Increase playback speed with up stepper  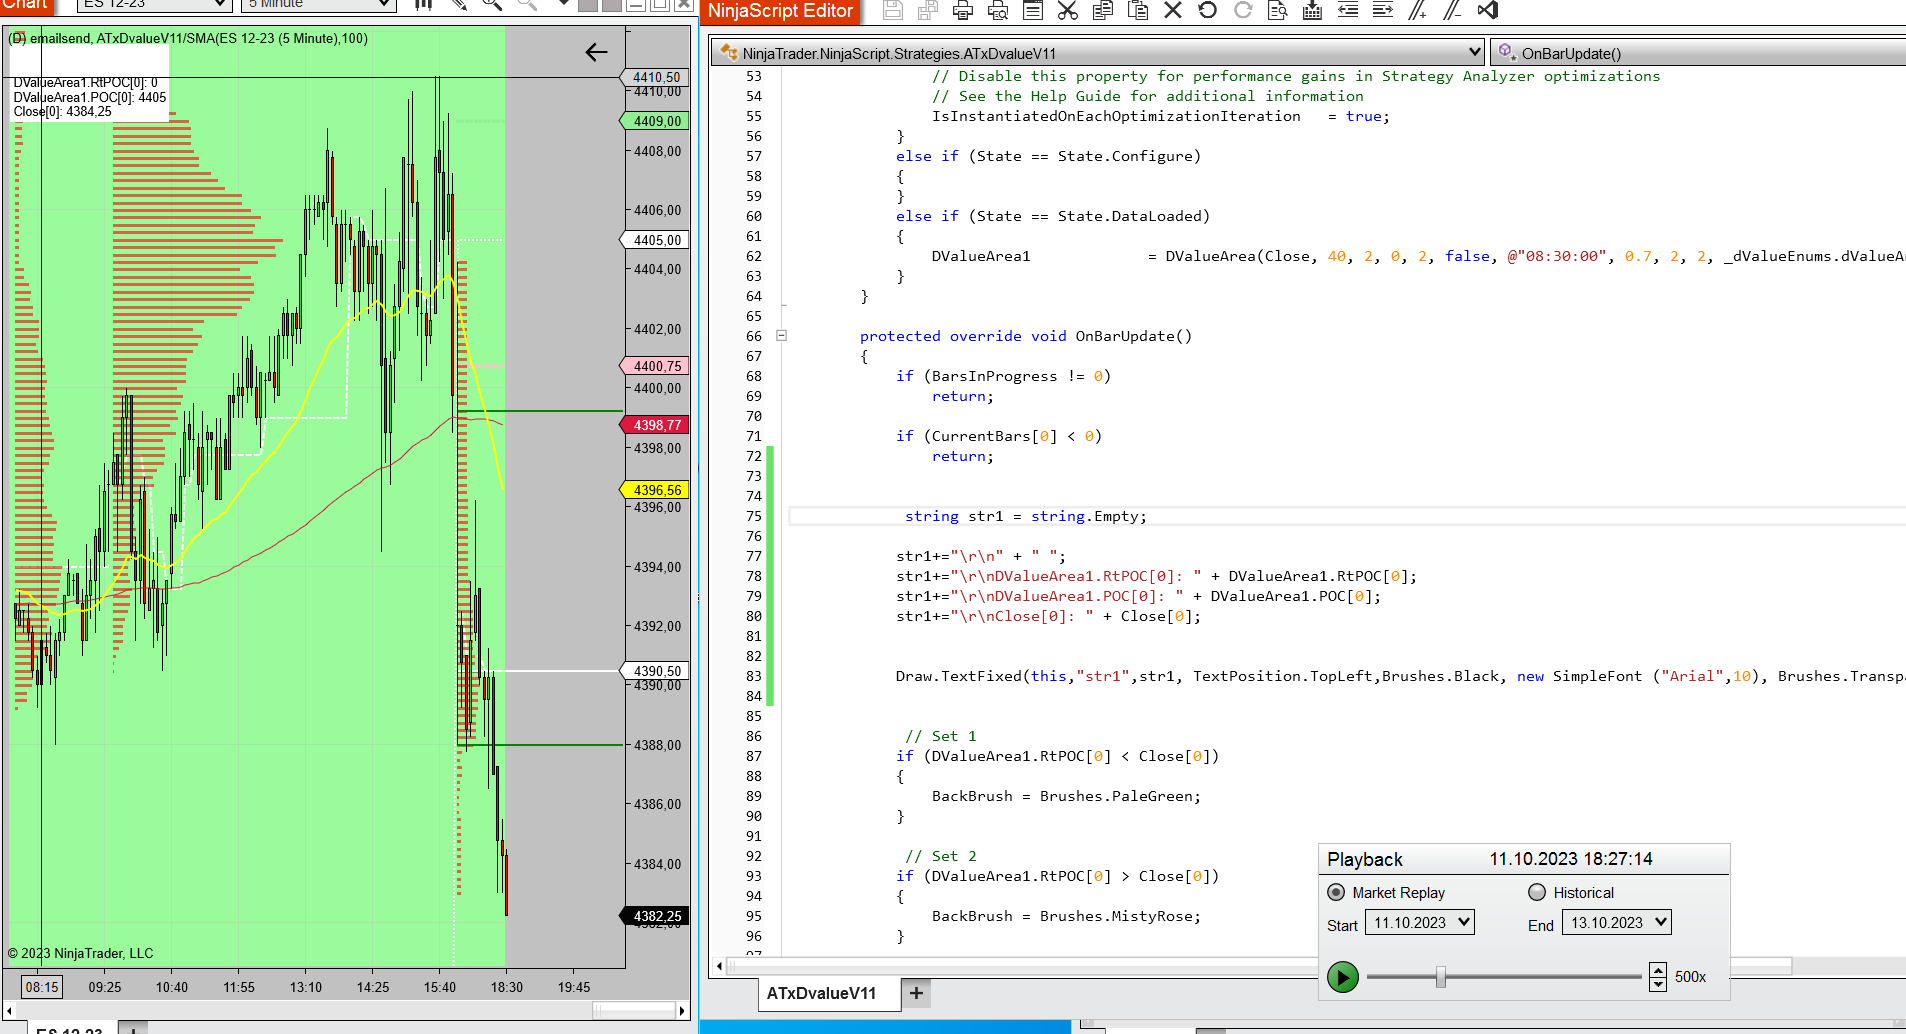click(1658, 970)
